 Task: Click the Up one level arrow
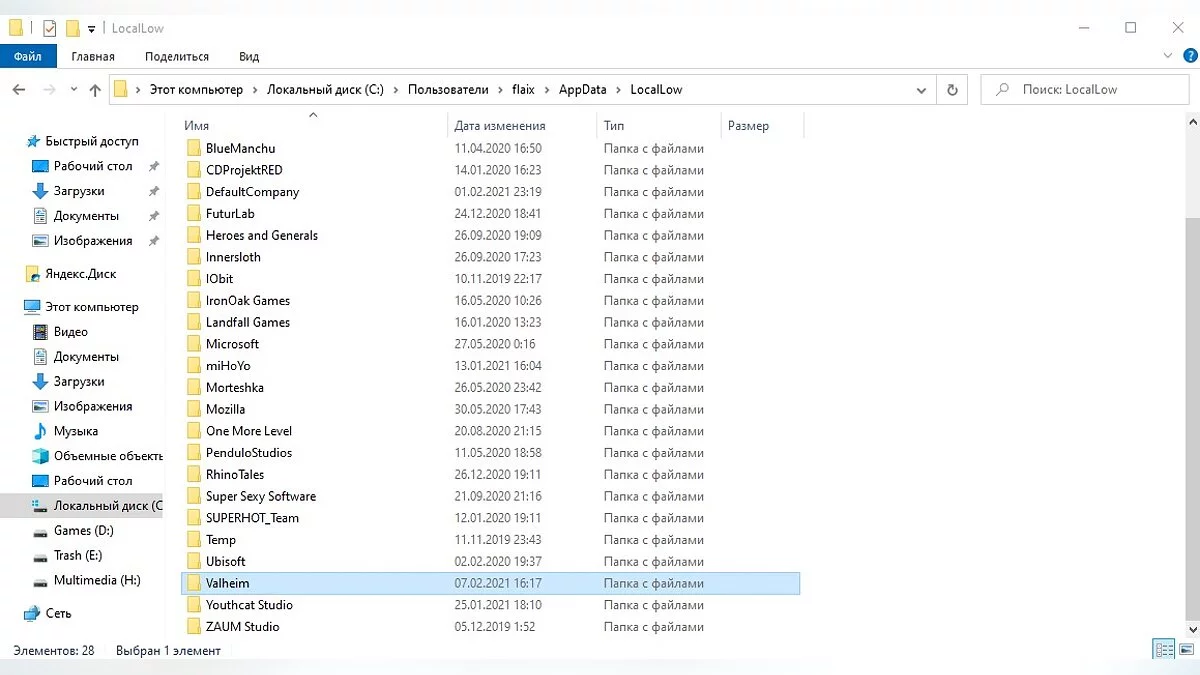pos(95,90)
